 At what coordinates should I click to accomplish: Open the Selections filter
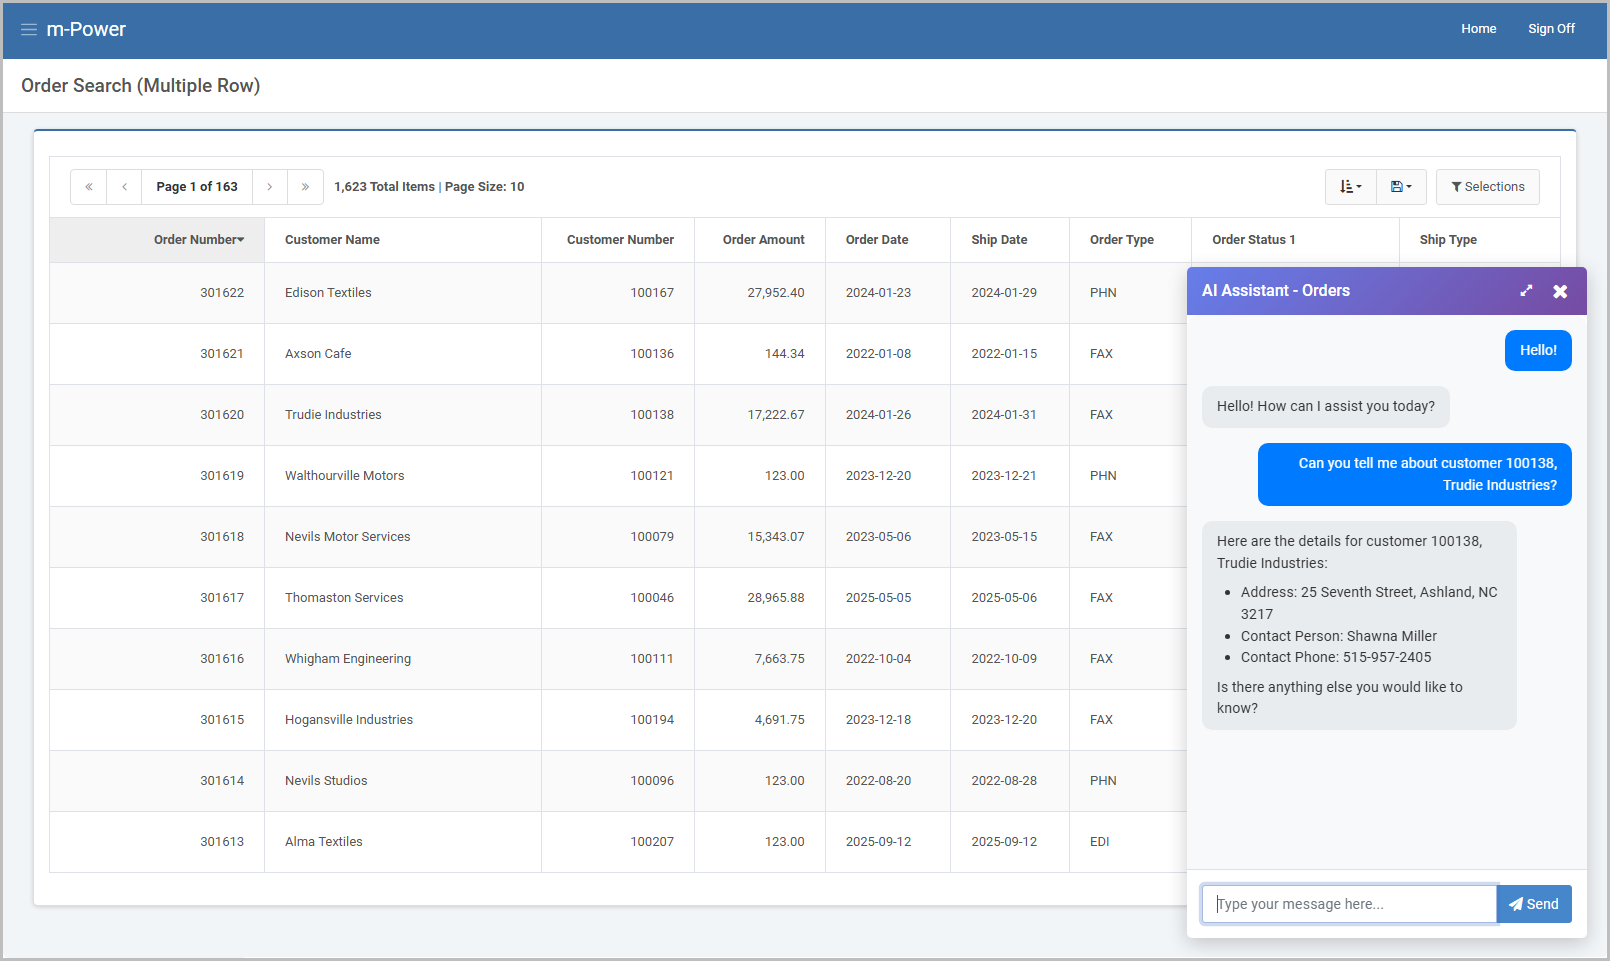(x=1487, y=187)
